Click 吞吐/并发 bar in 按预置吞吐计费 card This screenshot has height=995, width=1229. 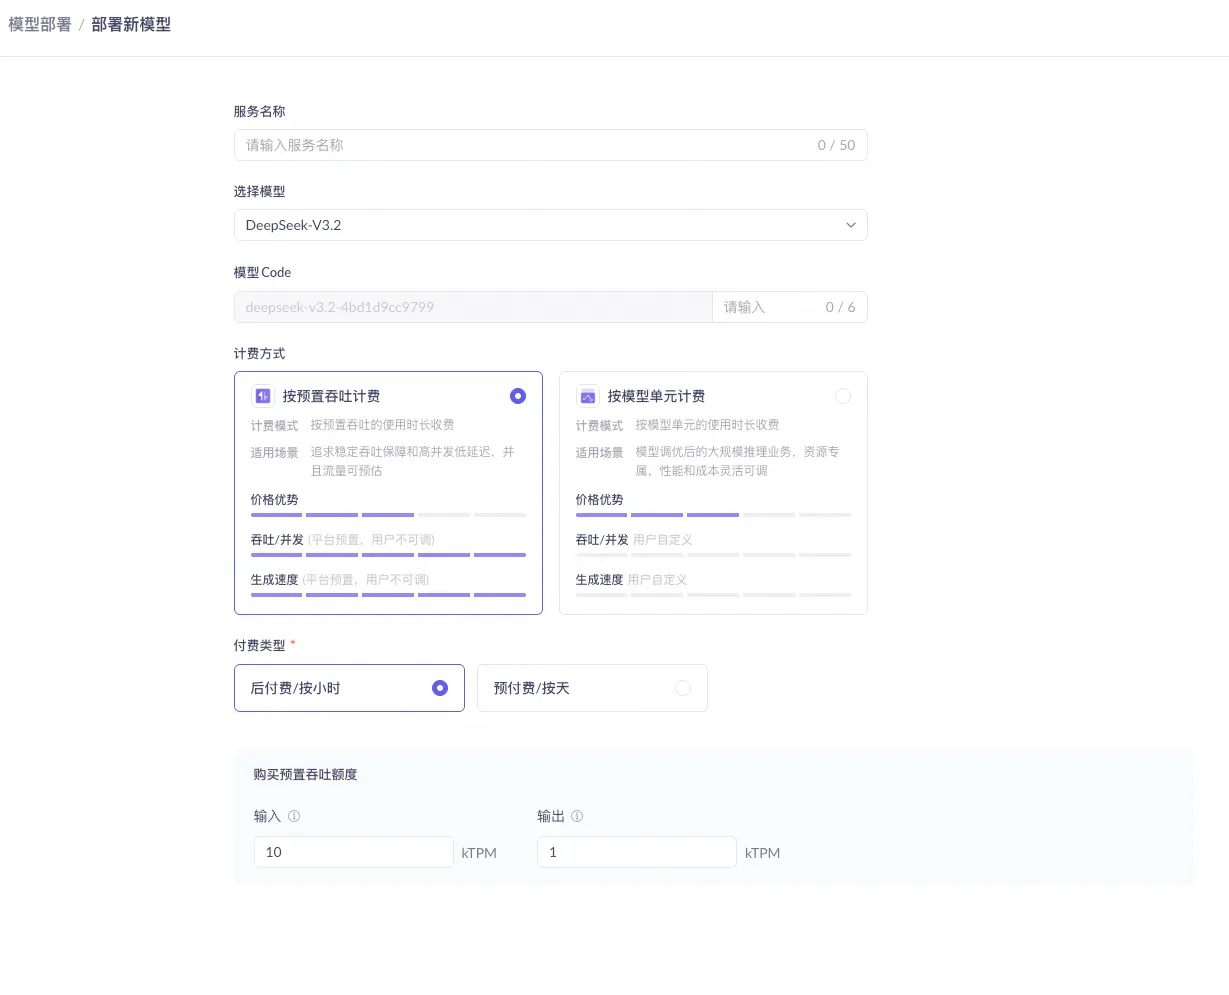pyautogui.click(x=388, y=555)
